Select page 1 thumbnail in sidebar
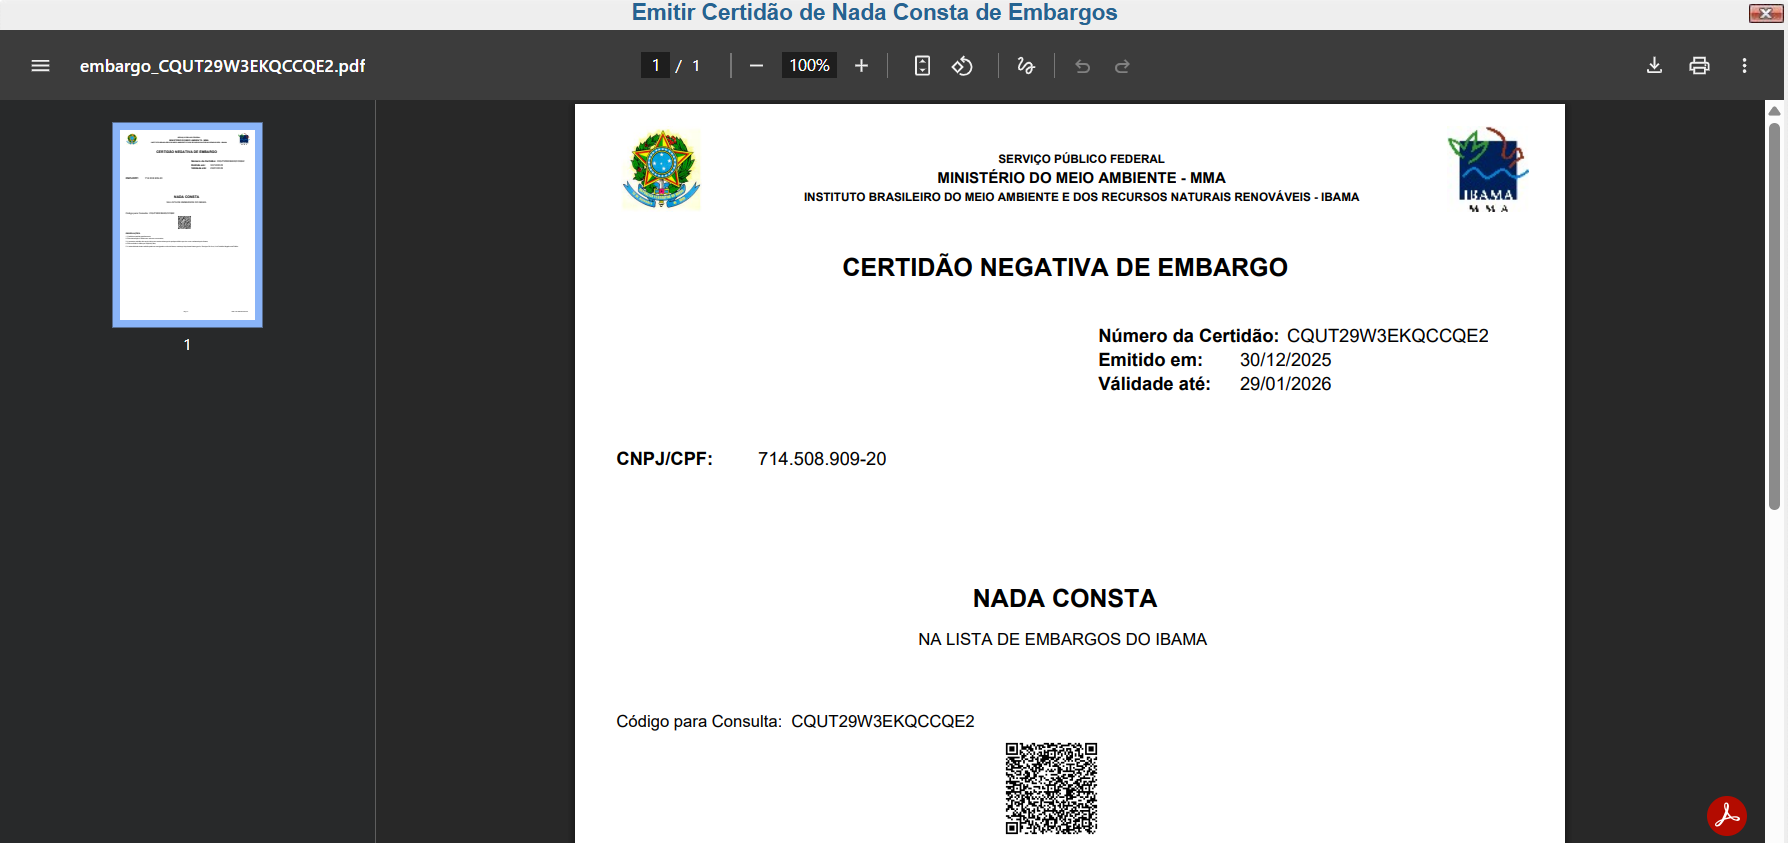The width and height of the screenshot is (1788, 843). coord(187,225)
